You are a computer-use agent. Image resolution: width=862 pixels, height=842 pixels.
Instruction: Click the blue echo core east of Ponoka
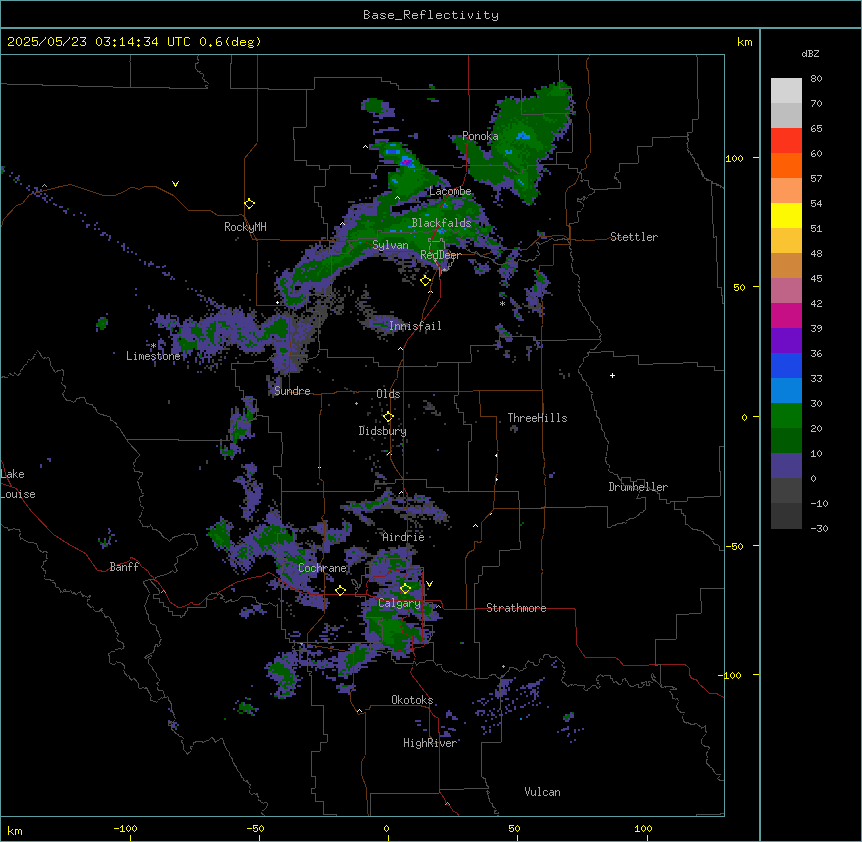523,135
